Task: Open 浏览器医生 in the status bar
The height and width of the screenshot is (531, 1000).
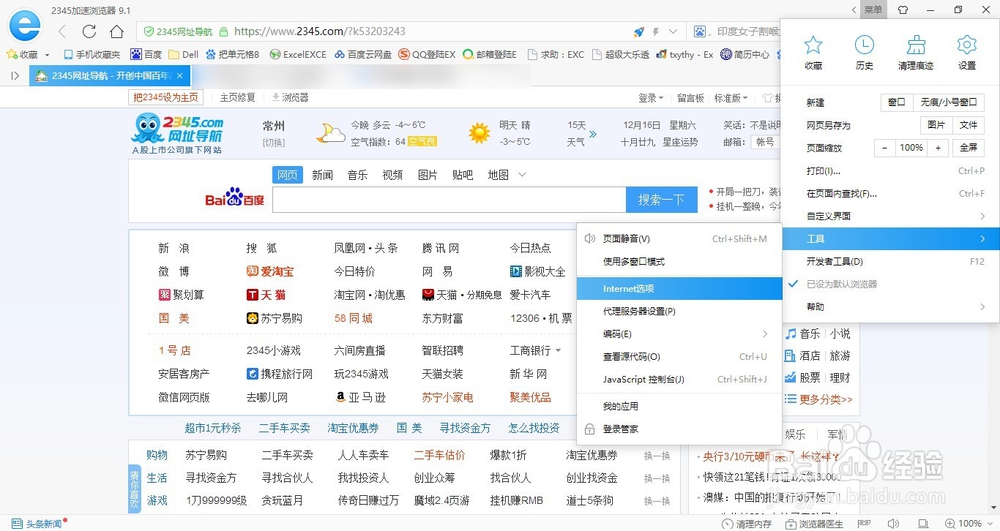Action: click(814, 524)
